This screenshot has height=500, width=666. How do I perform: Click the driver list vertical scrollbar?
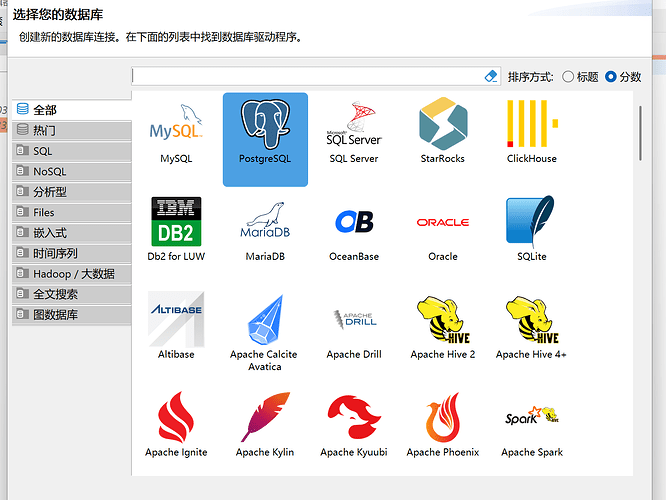click(640, 133)
